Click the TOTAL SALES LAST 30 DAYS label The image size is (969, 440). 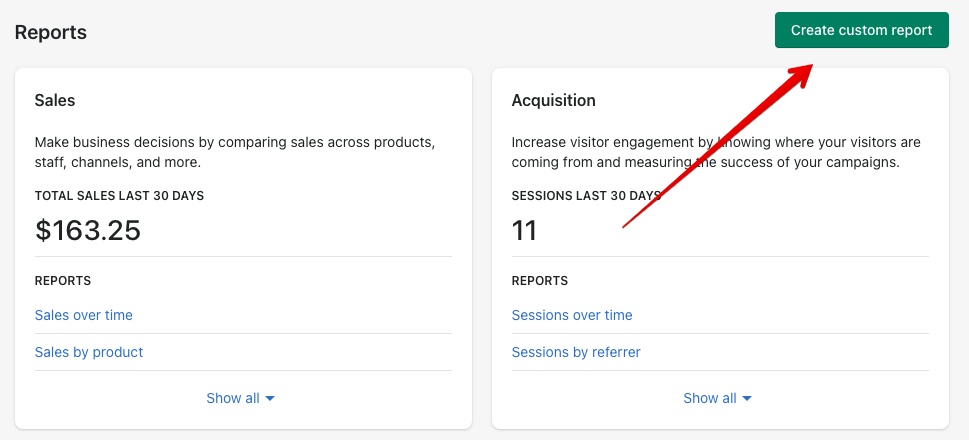(x=119, y=196)
